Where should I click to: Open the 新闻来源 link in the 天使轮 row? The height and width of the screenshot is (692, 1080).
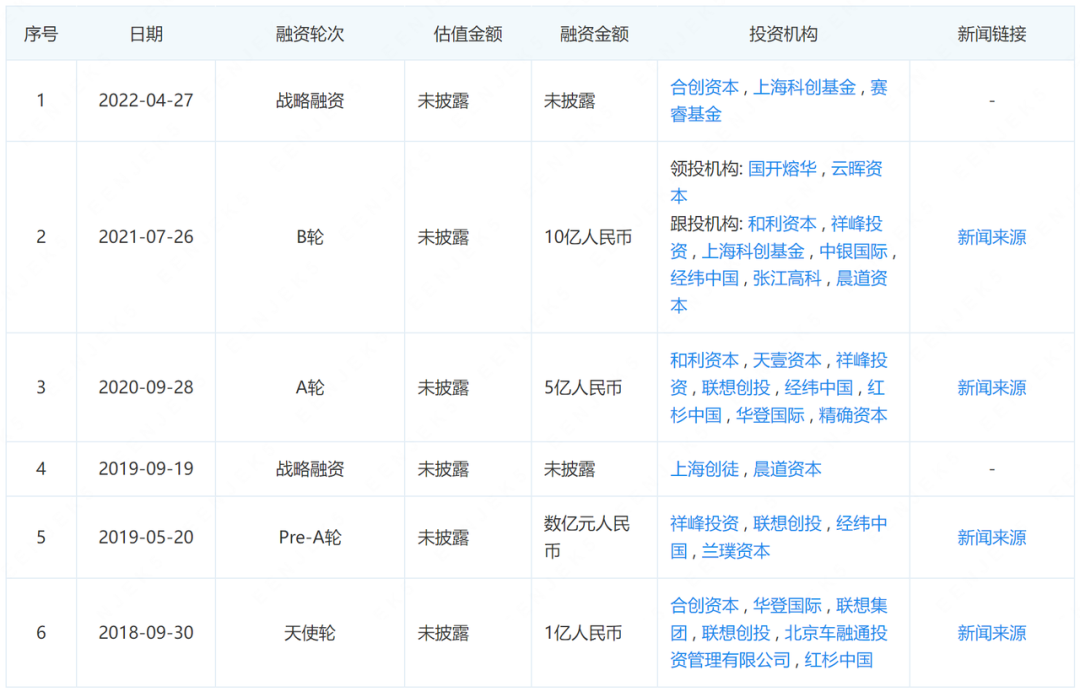tap(991, 633)
